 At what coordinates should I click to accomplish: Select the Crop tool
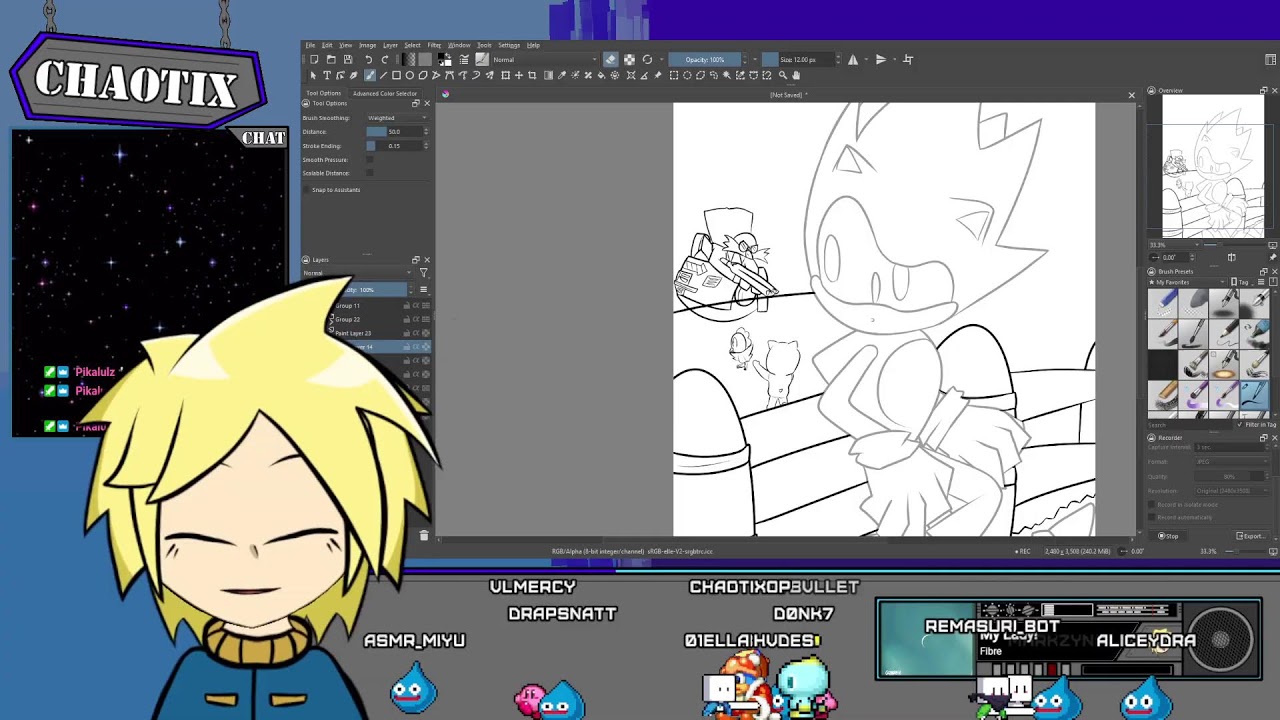532,75
